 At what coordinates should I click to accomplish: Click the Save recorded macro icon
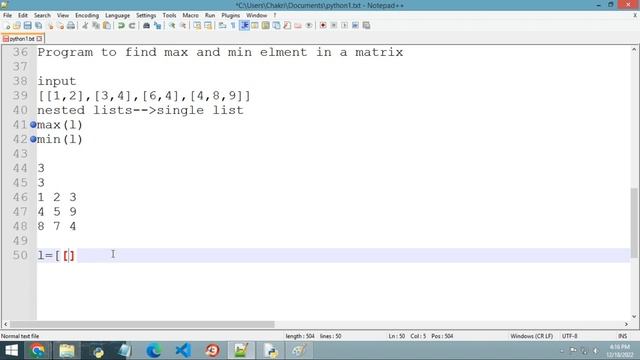tap(366, 26)
